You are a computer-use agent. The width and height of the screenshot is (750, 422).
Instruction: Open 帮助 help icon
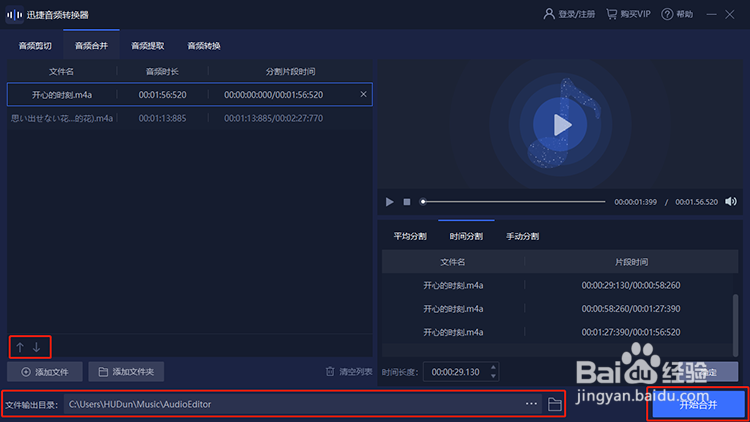[x=677, y=14]
